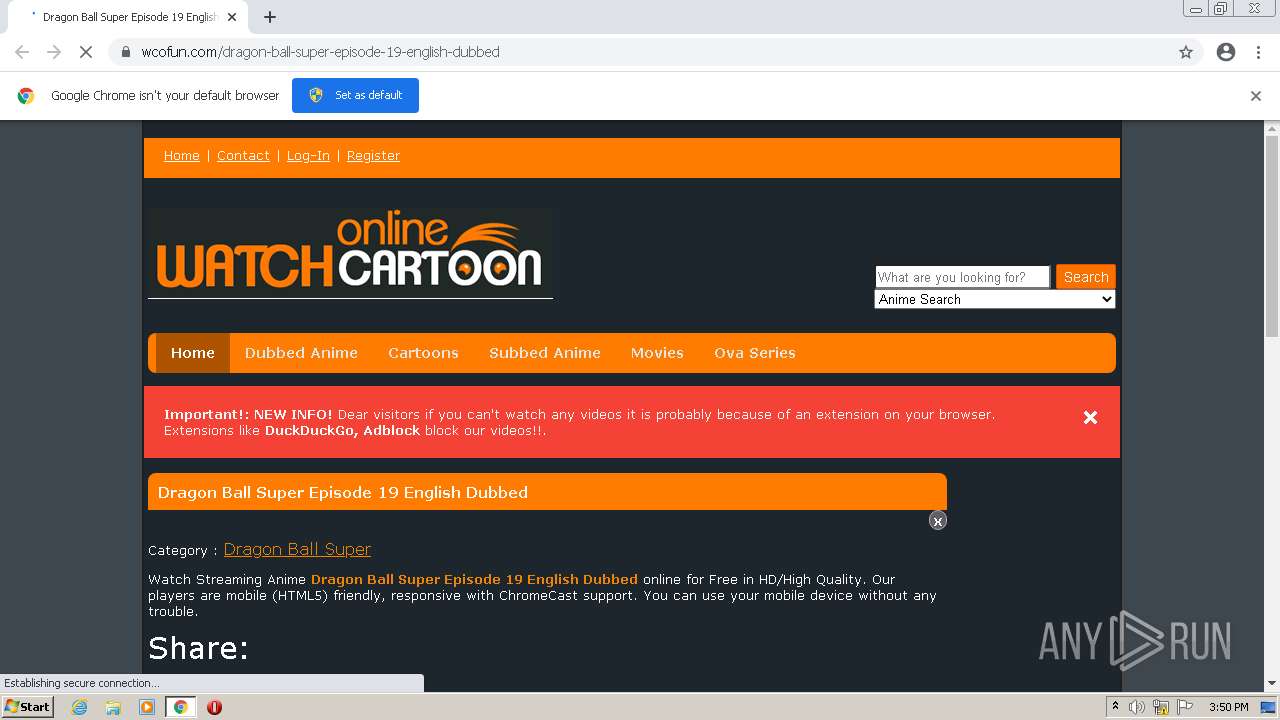The height and width of the screenshot is (720, 1280).
Task: Open the Home link in top bar
Action: tap(182, 156)
